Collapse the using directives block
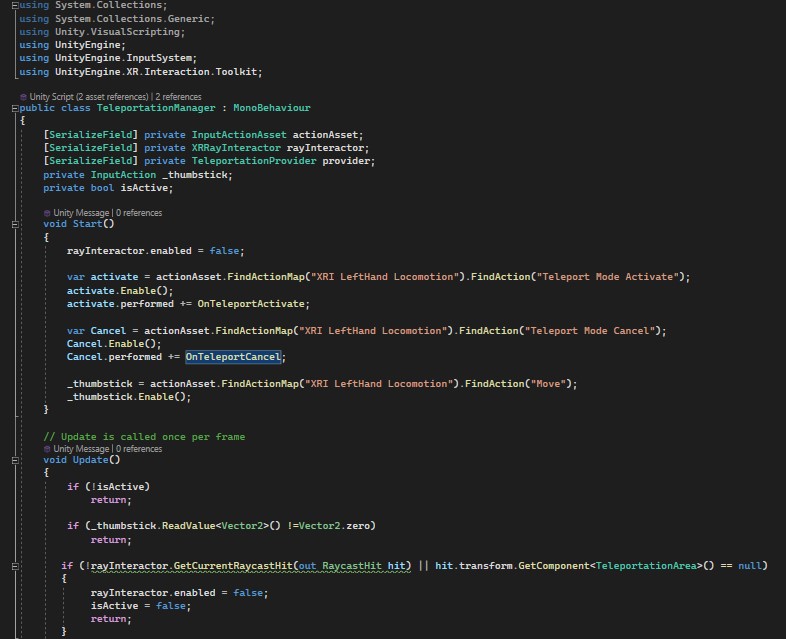Image resolution: width=786 pixels, height=639 pixels. tap(14, 5)
